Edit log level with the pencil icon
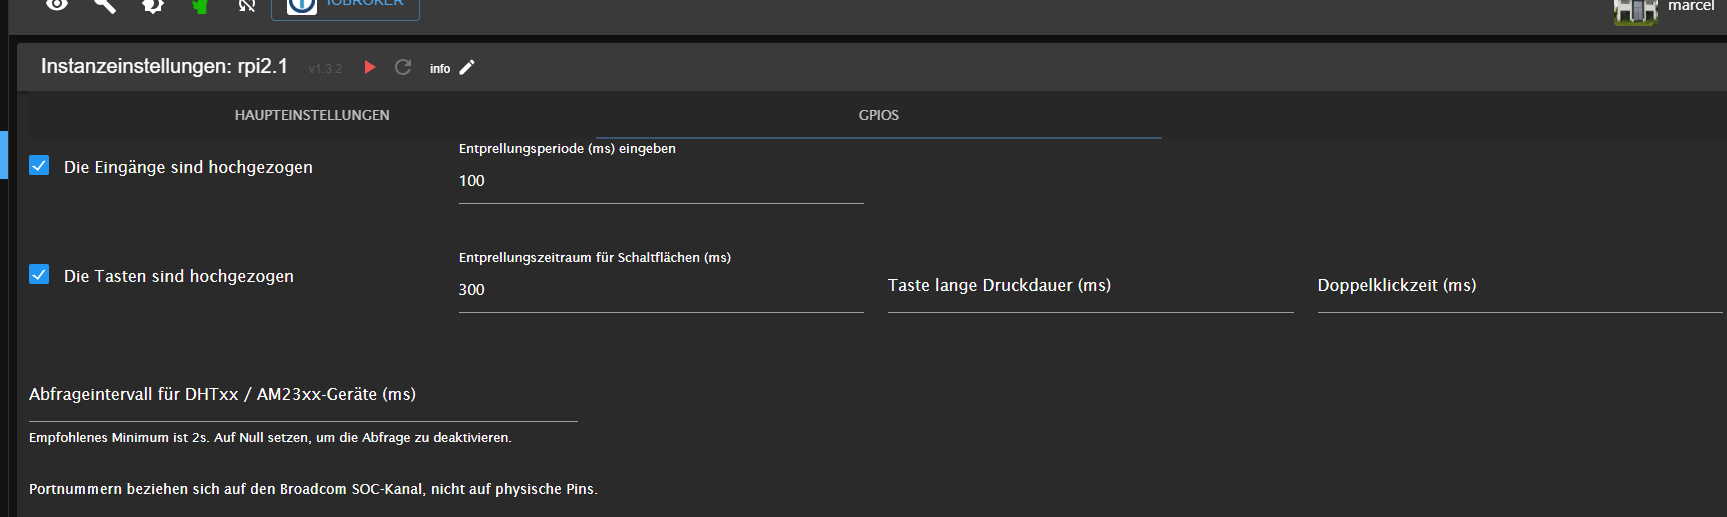 [467, 67]
